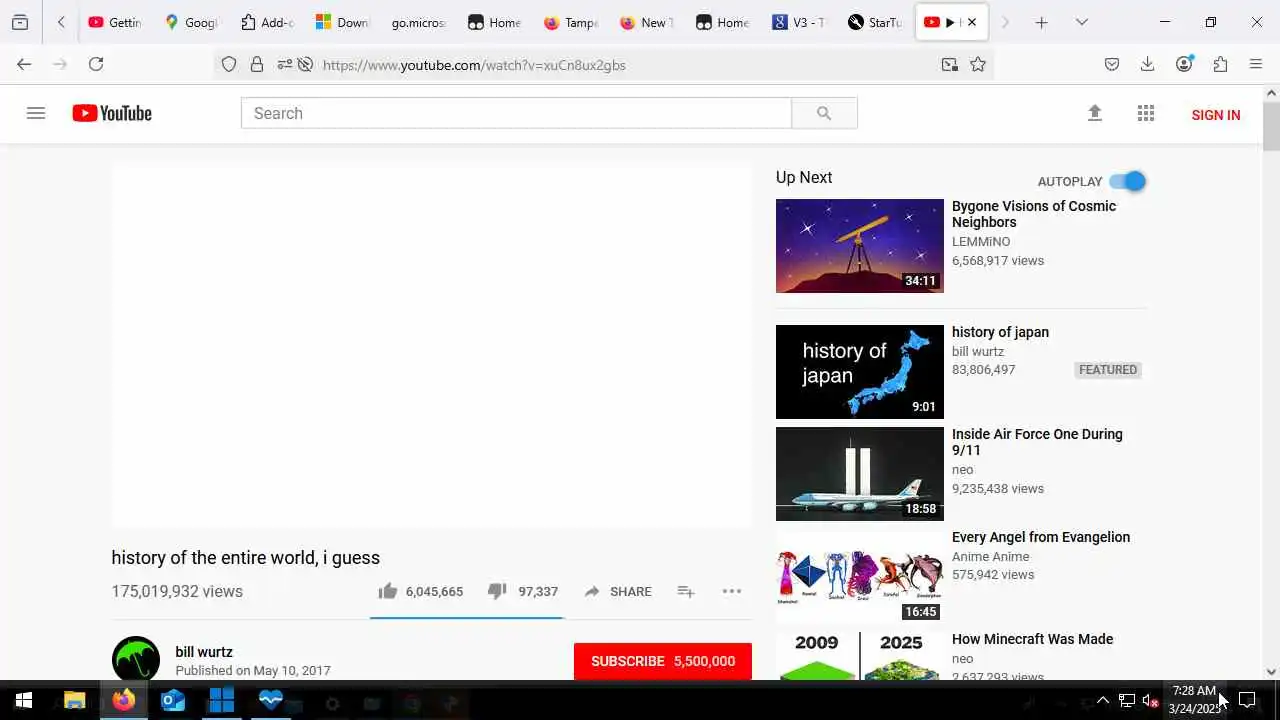Close the active YouTube tab

click(972, 22)
